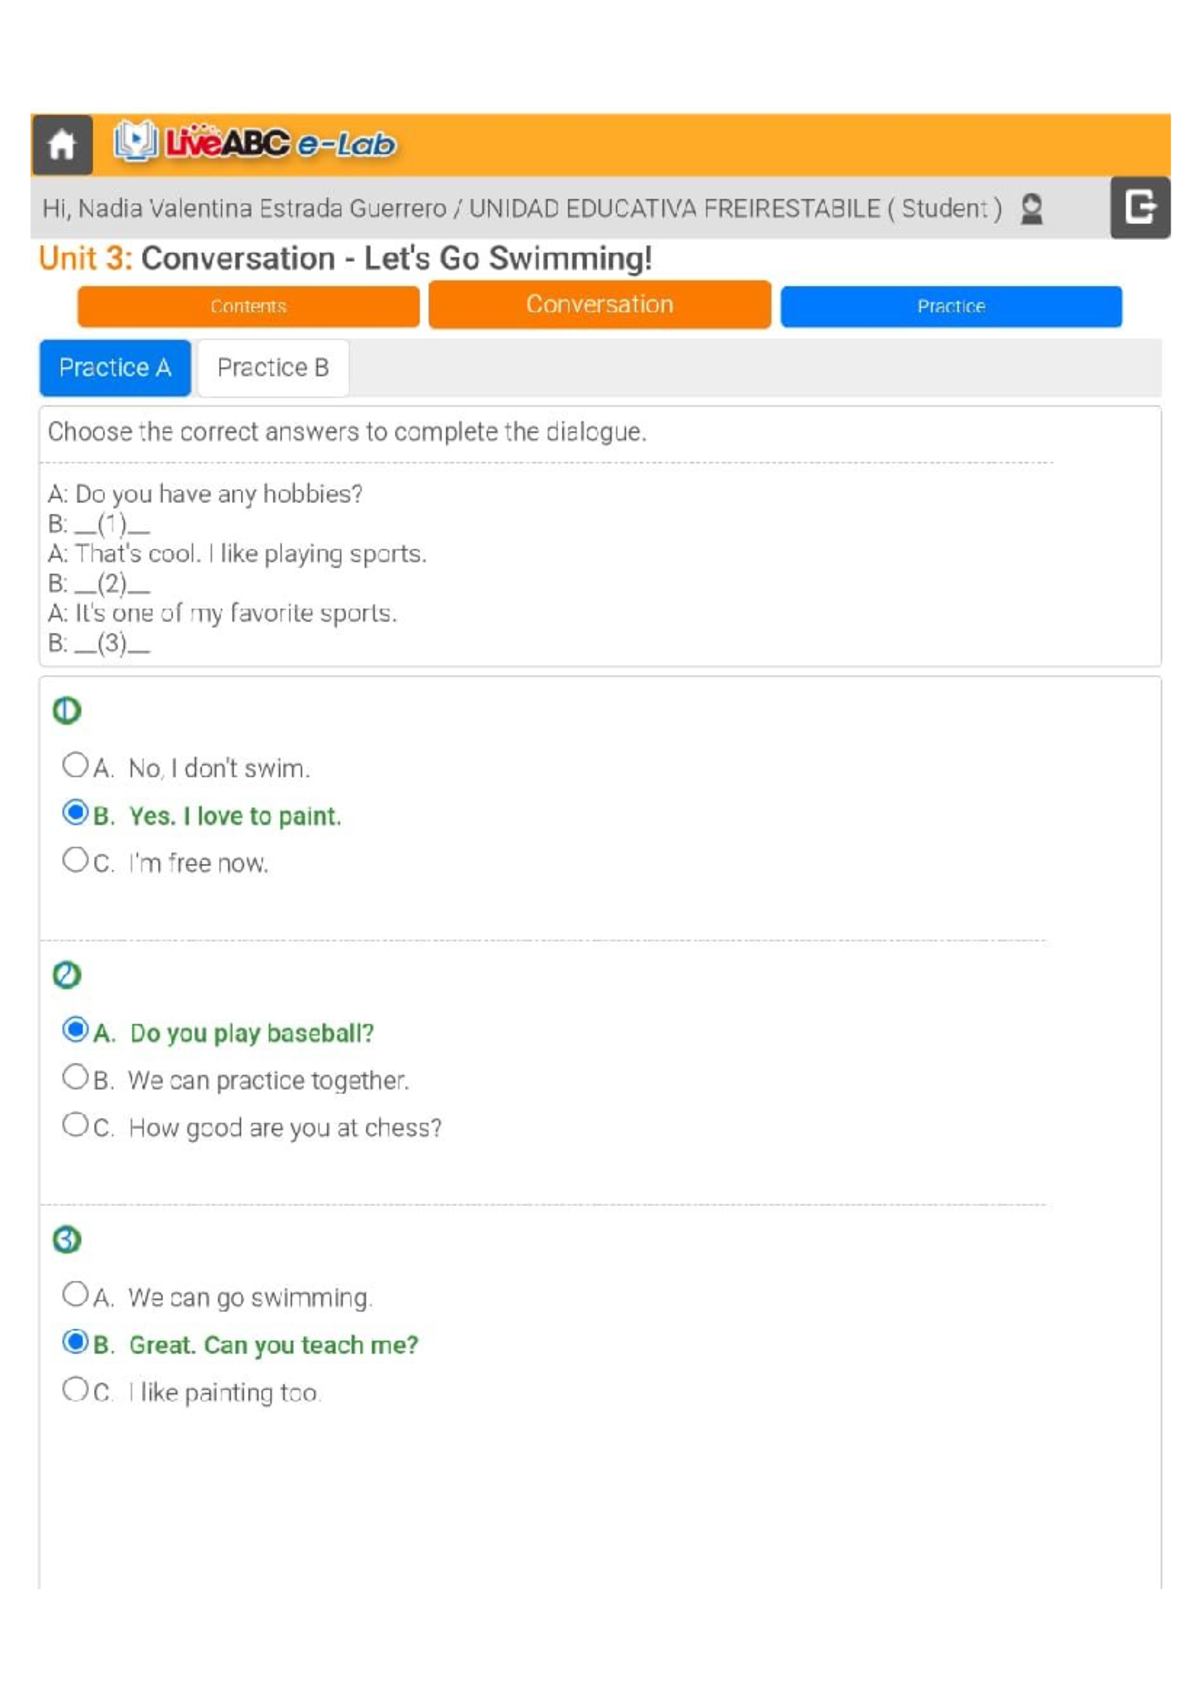
Task: Log out using the exit icon
Action: tap(1140, 207)
